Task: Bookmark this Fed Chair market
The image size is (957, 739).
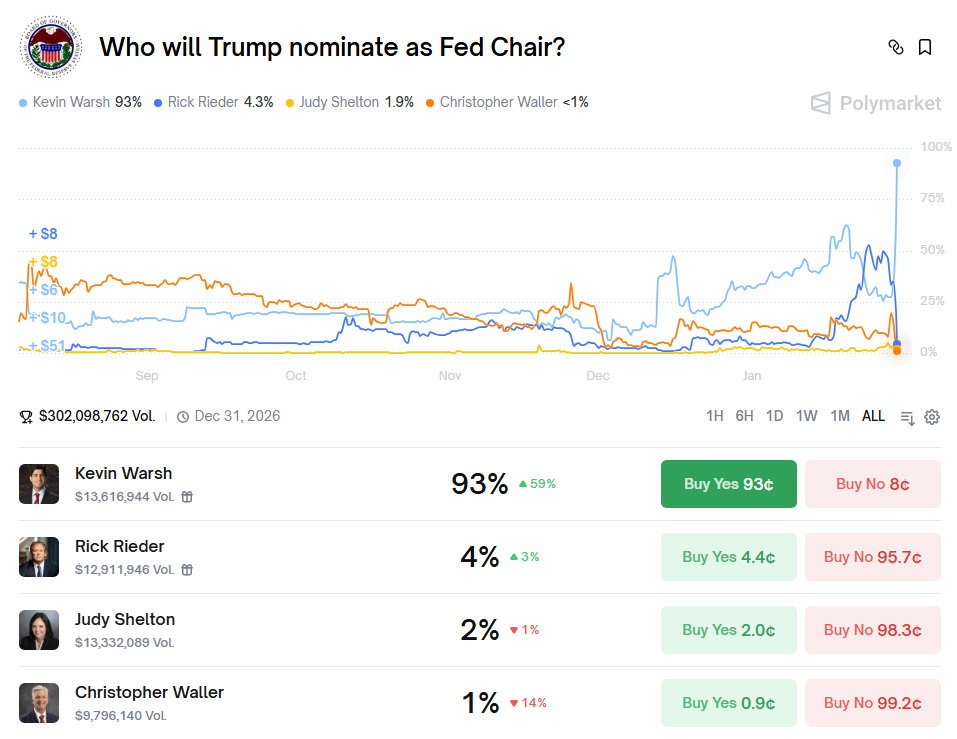Action: 925,47
